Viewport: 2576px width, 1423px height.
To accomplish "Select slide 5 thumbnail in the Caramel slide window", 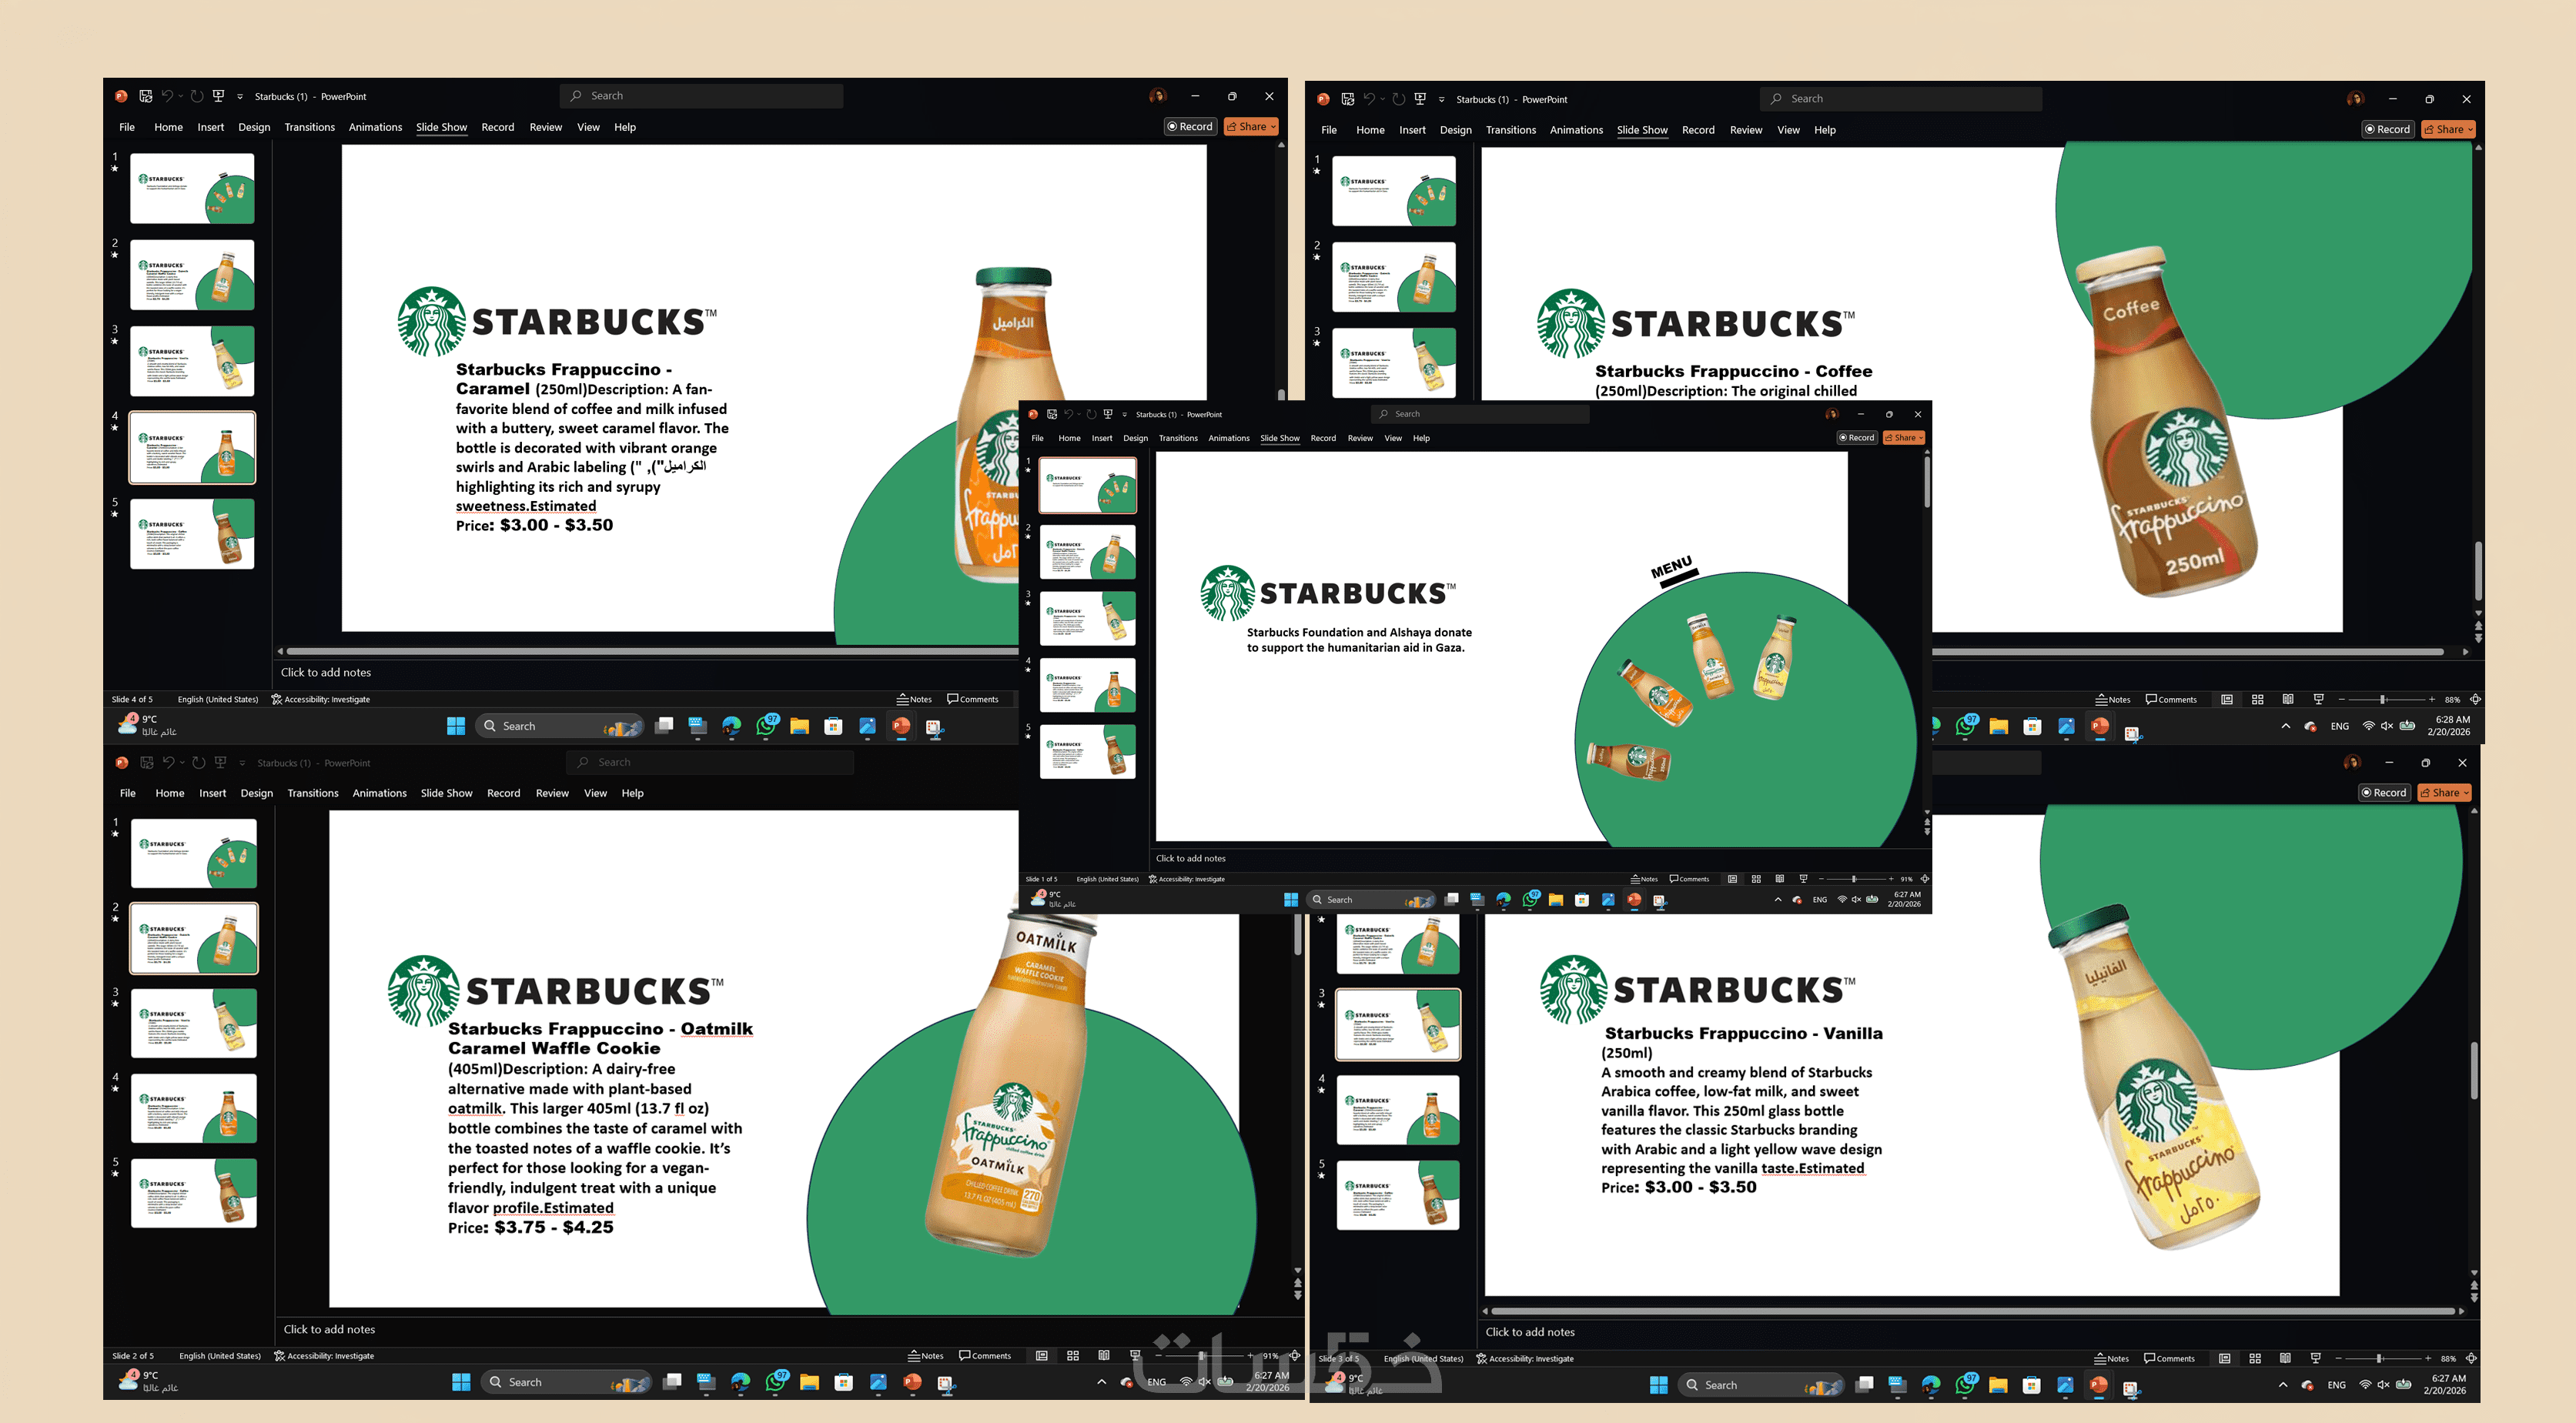I will coord(192,534).
